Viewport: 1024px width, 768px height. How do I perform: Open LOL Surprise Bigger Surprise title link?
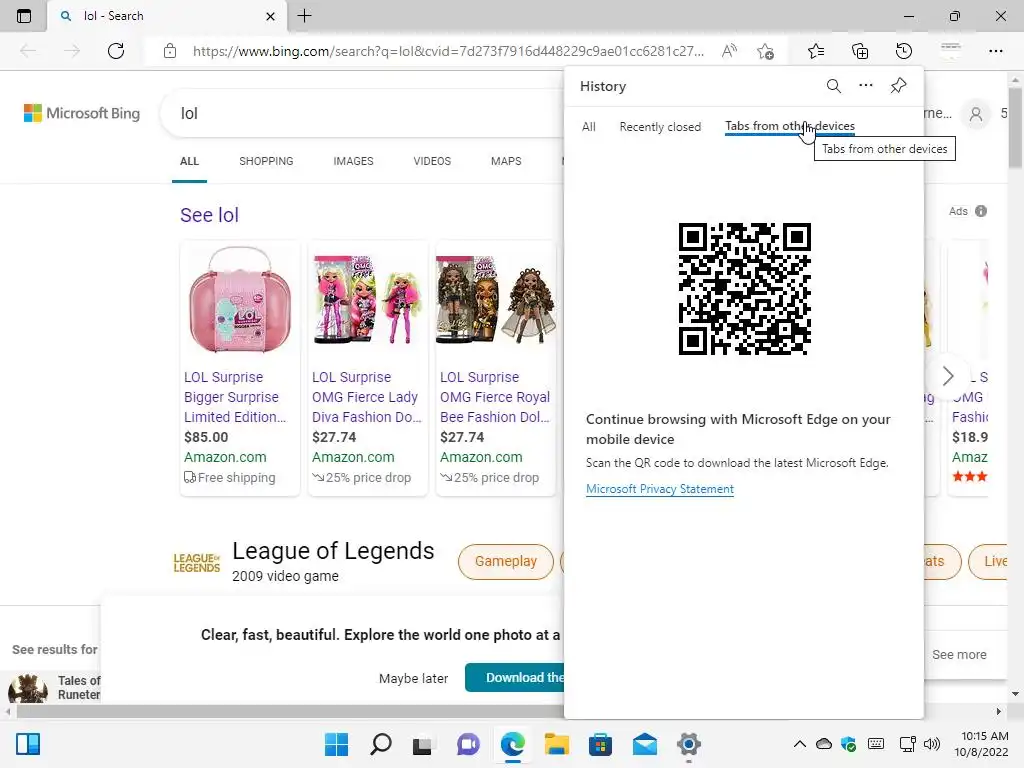point(235,397)
